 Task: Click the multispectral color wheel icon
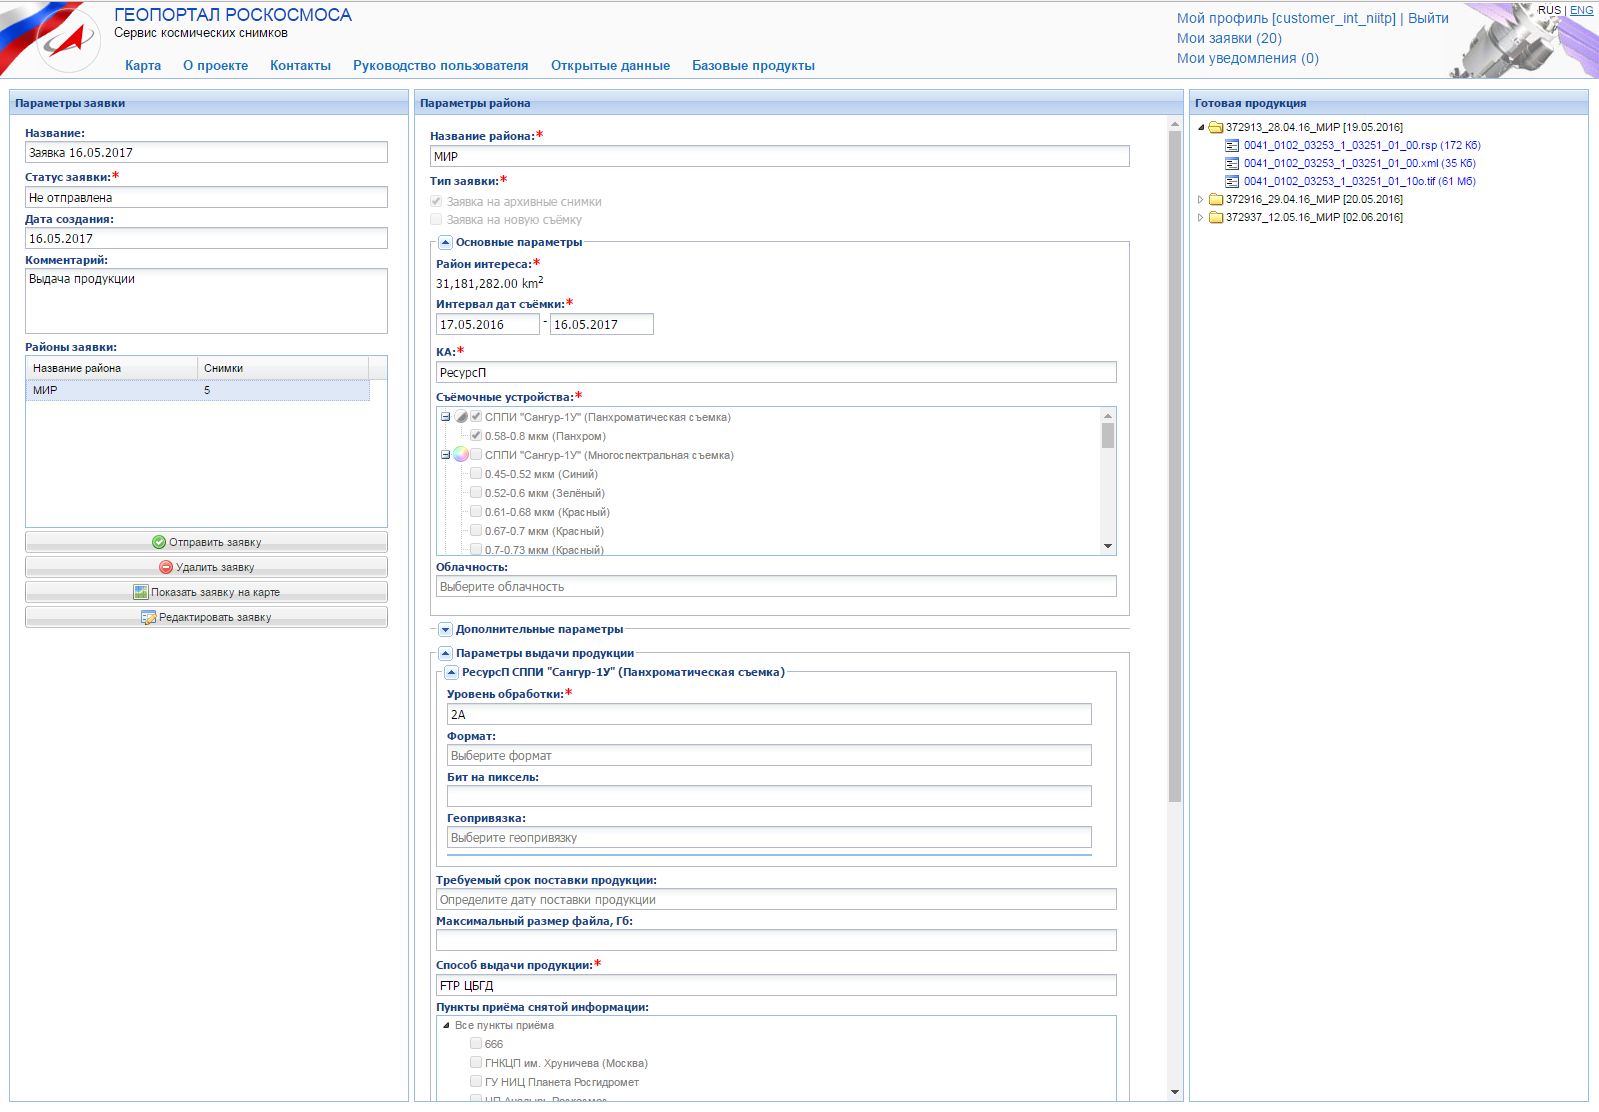point(460,455)
